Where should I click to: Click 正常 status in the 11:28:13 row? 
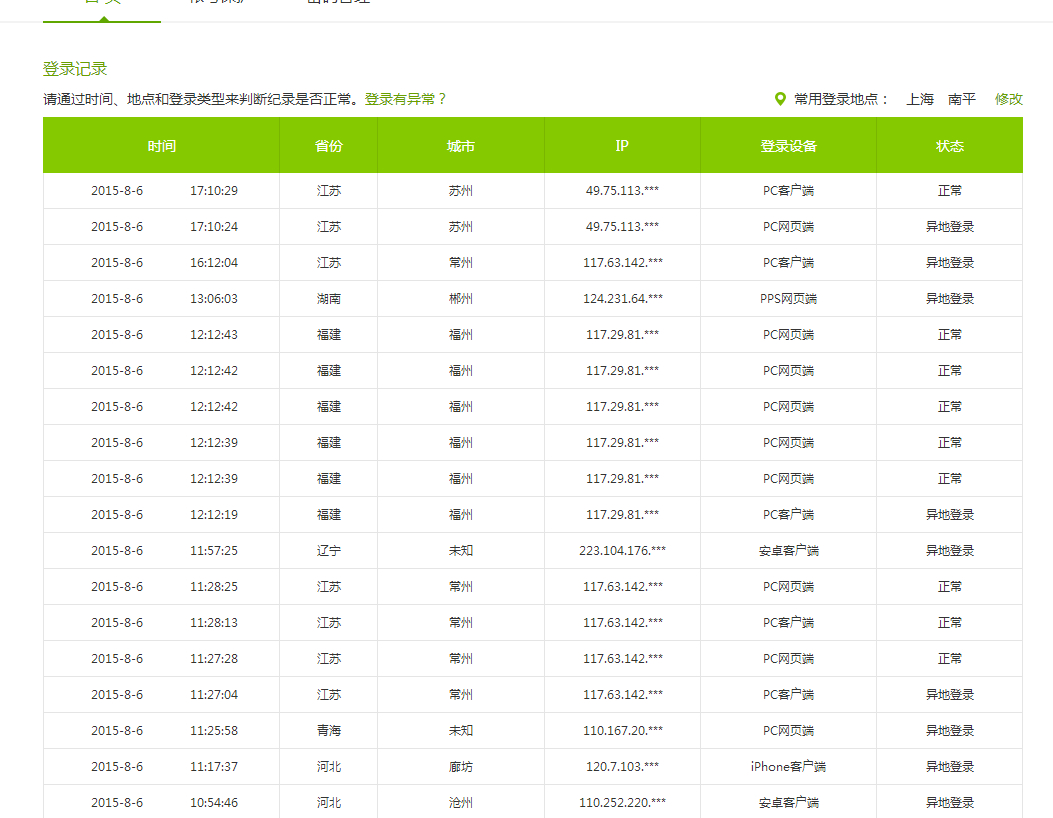point(950,623)
